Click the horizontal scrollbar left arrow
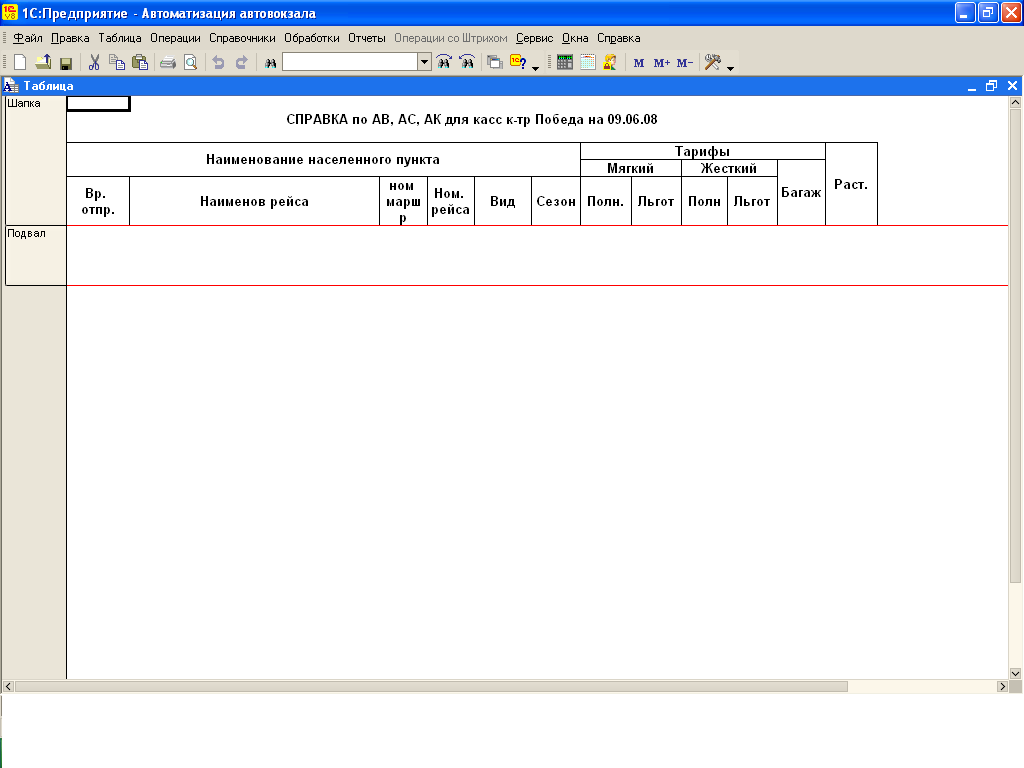 pos(8,686)
